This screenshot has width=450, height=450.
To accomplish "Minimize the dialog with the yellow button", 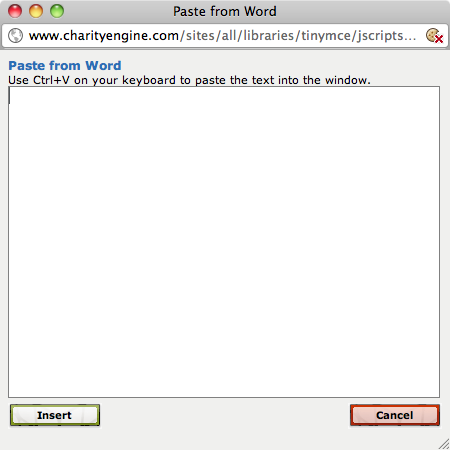I will point(36,11).
